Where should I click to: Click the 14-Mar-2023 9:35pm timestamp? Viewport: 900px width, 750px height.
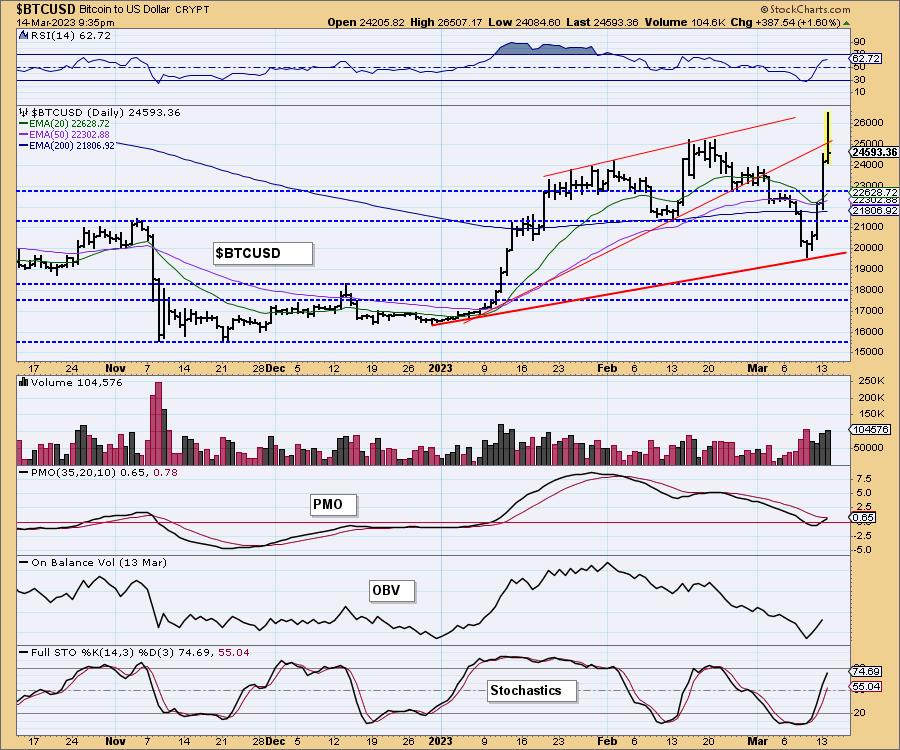tap(65, 22)
